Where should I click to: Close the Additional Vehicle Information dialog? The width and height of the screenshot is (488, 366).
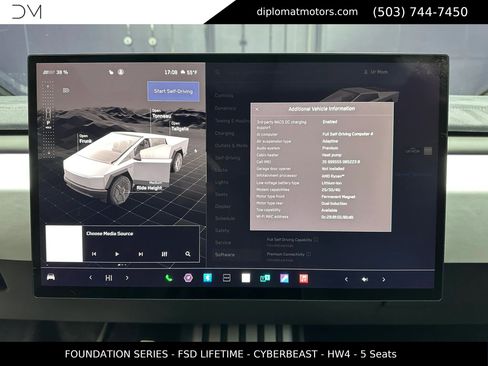click(257, 109)
